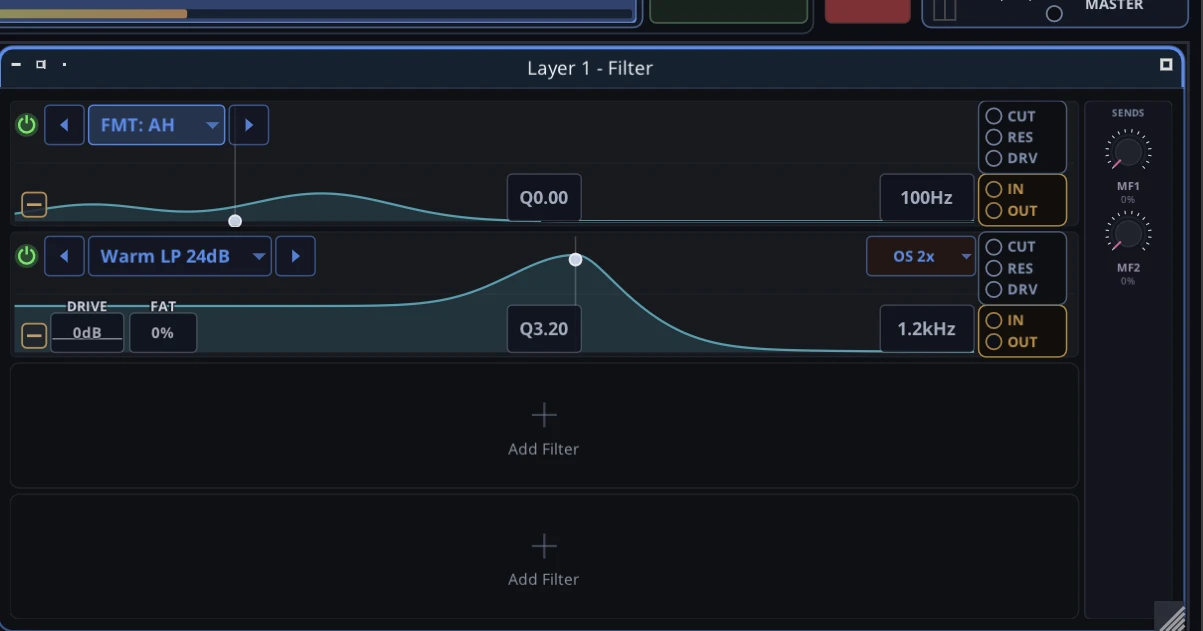Open the Warm LP 24dB filter type dropdown

click(x=180, y=256)
